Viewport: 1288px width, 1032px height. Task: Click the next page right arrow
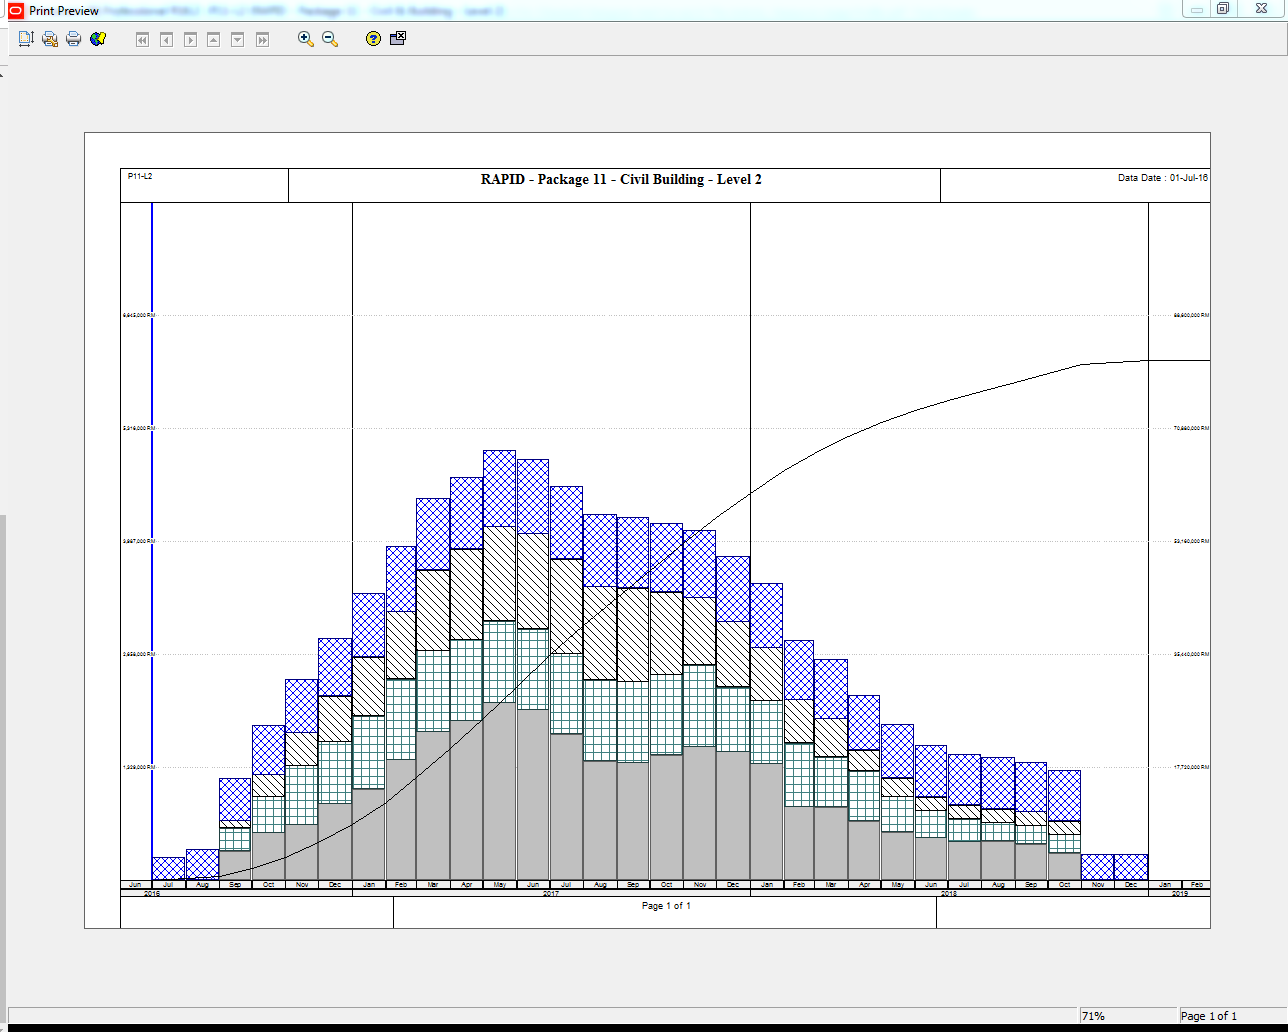coord(190,40)
